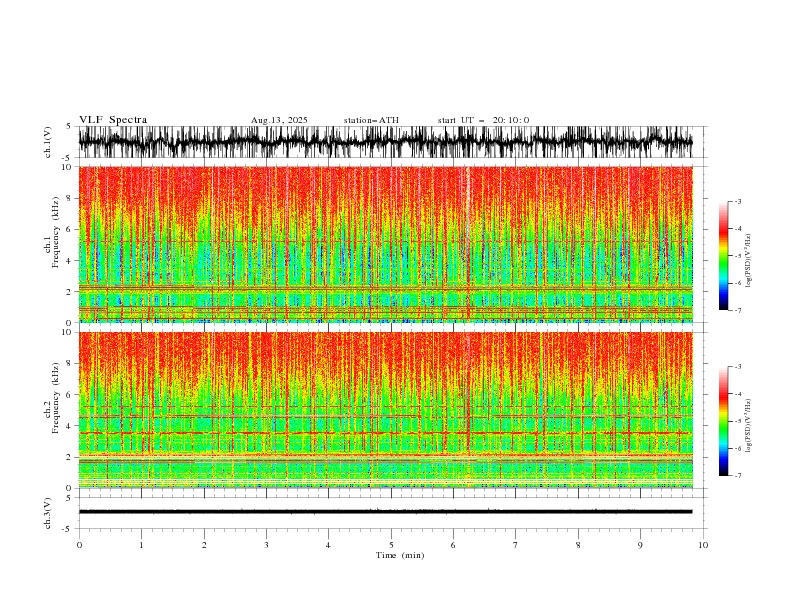
Task: Click the "-3" tick on ch.1 color bar
Action: (738, 201)
